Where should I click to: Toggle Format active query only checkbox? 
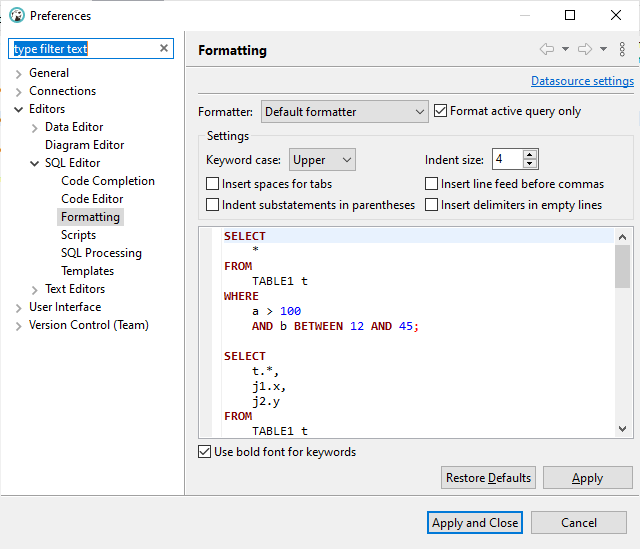440,111
